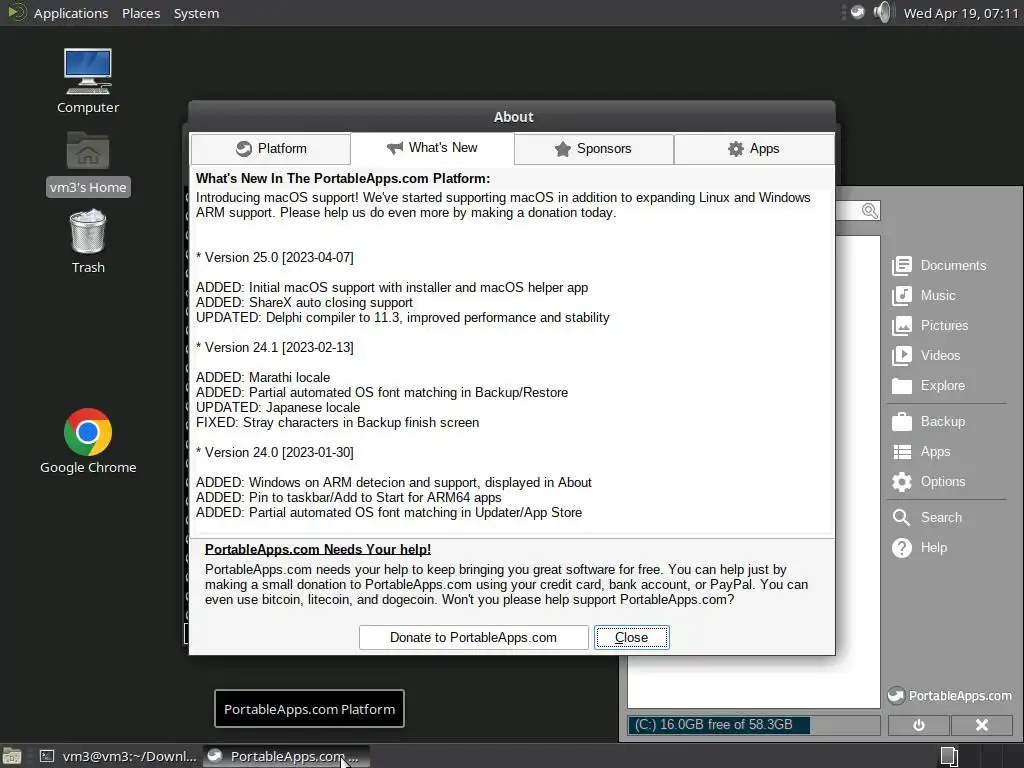Click the Version 25.0 [2023-04-07] line

point(274,257)
